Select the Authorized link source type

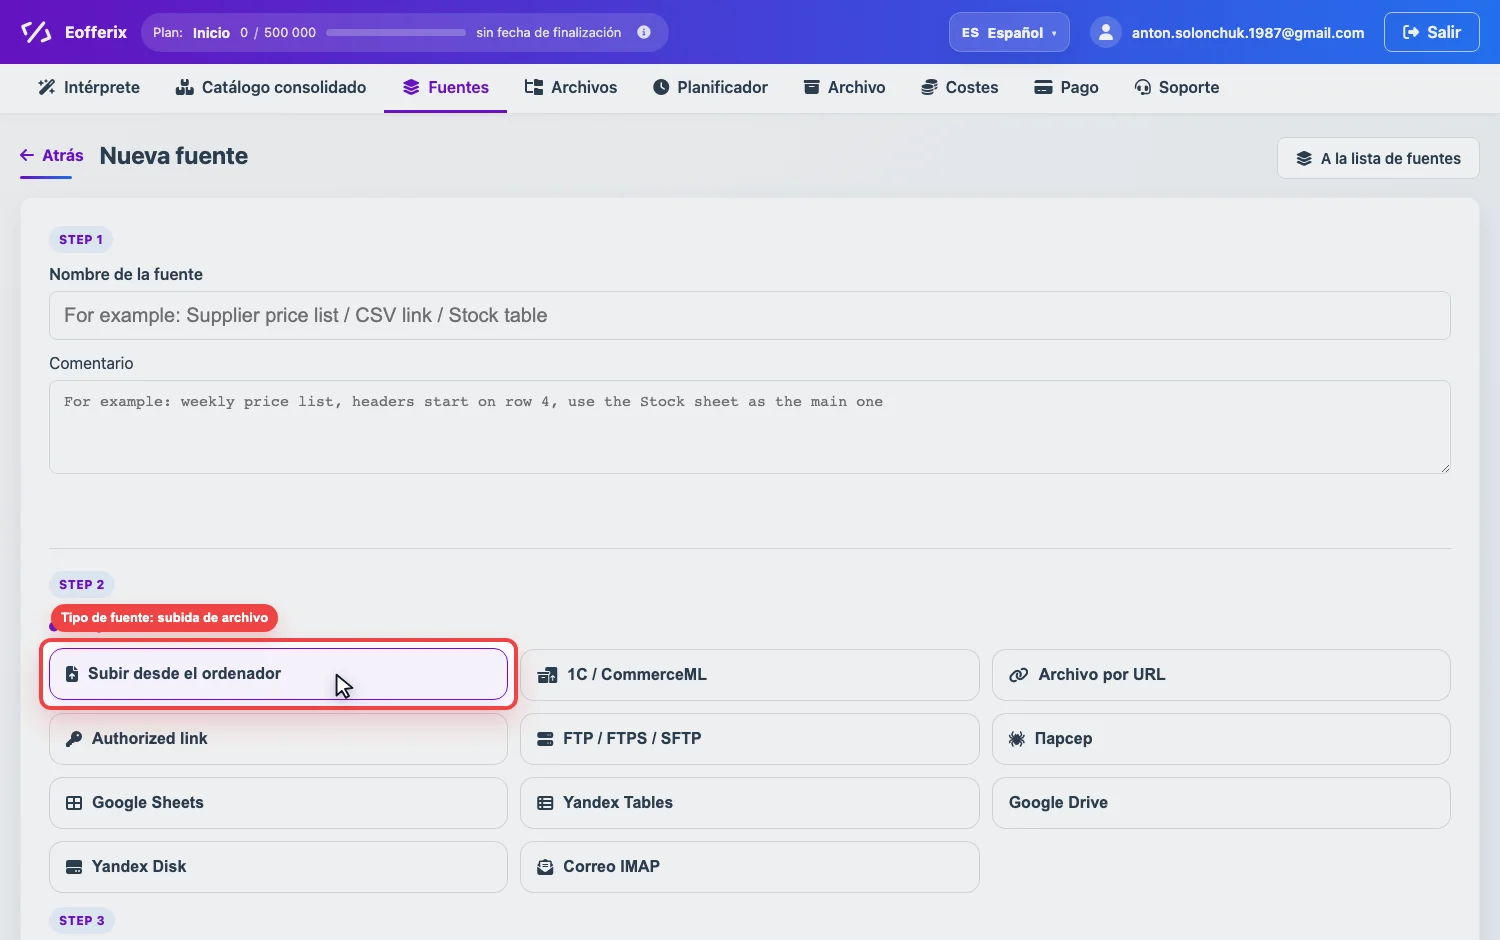pos(278,739)
